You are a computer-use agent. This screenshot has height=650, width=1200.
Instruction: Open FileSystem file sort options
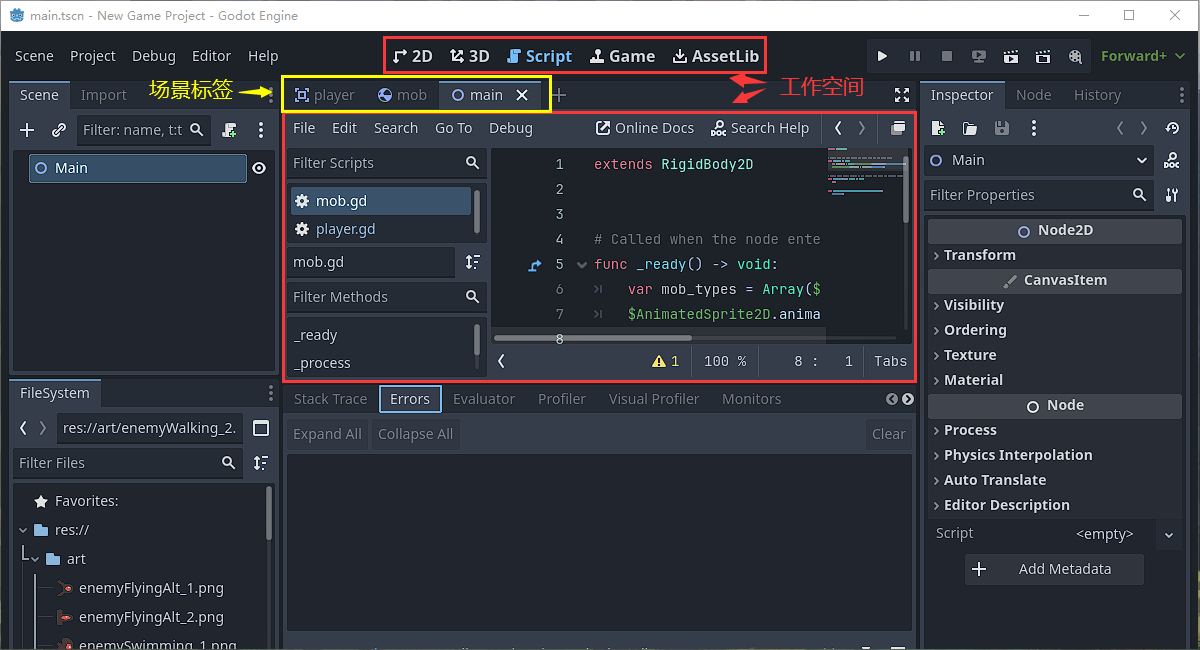click(261, 463)
